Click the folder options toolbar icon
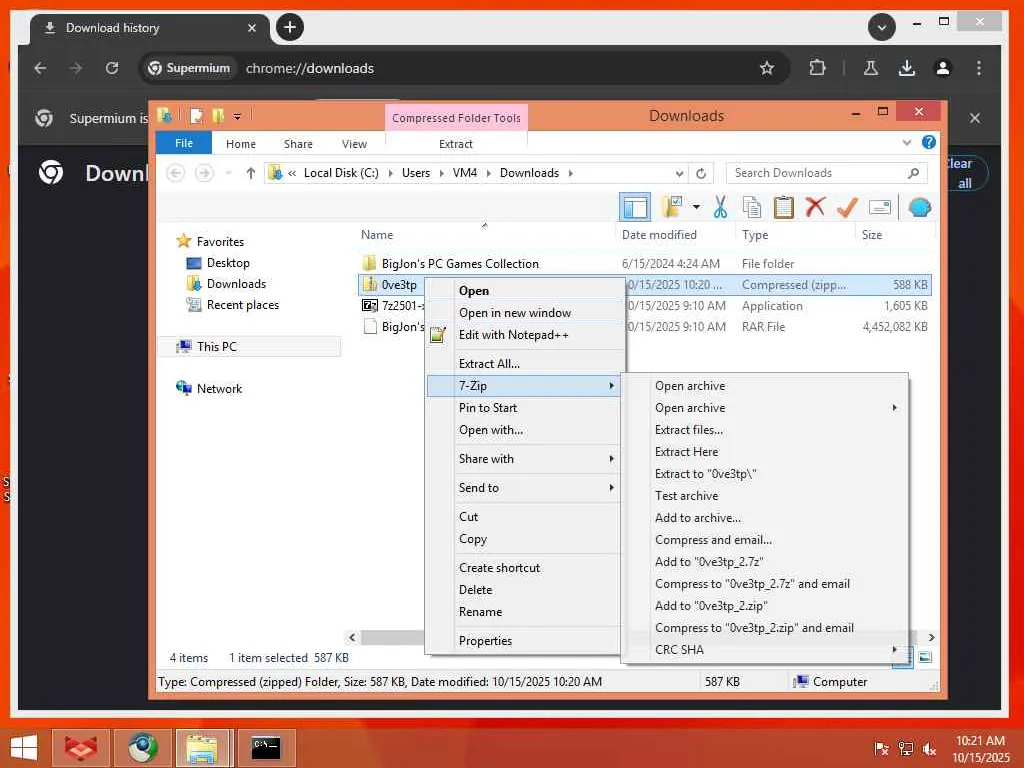1024x768 pixels. tap(672, 208)
